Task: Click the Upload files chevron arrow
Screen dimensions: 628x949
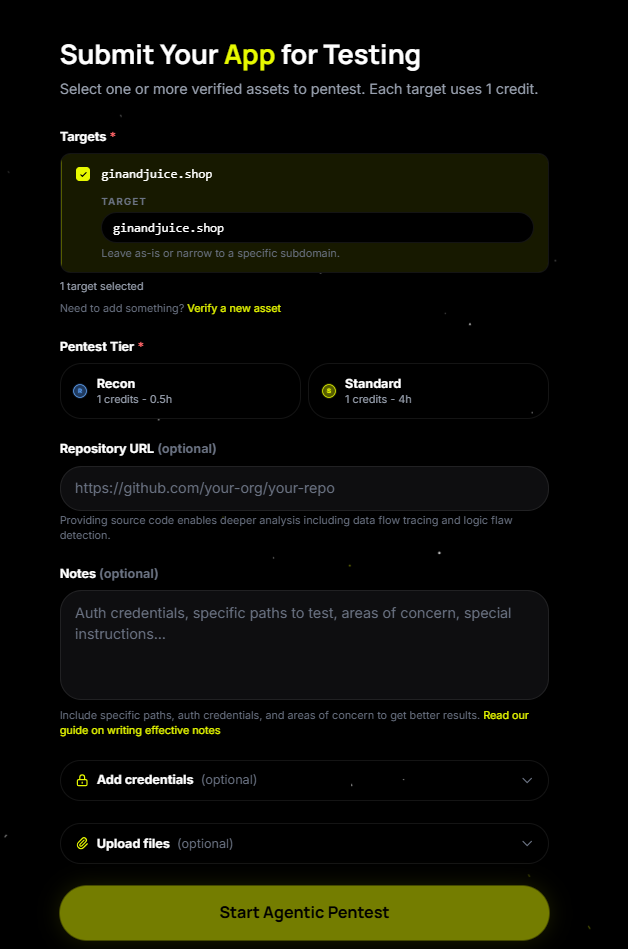Action: tap(527, 844)
